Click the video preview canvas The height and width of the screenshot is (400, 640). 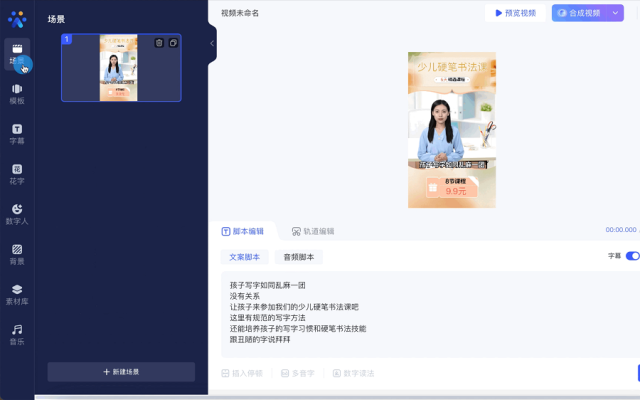point(452,130)
